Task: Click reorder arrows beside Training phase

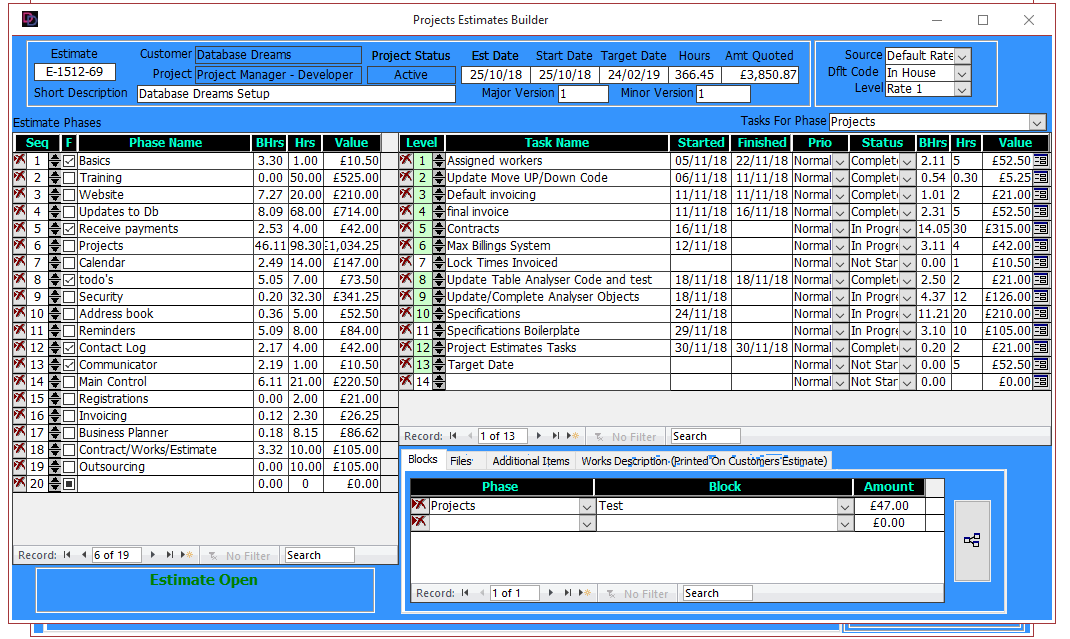Action: click(x=55, y=178)
